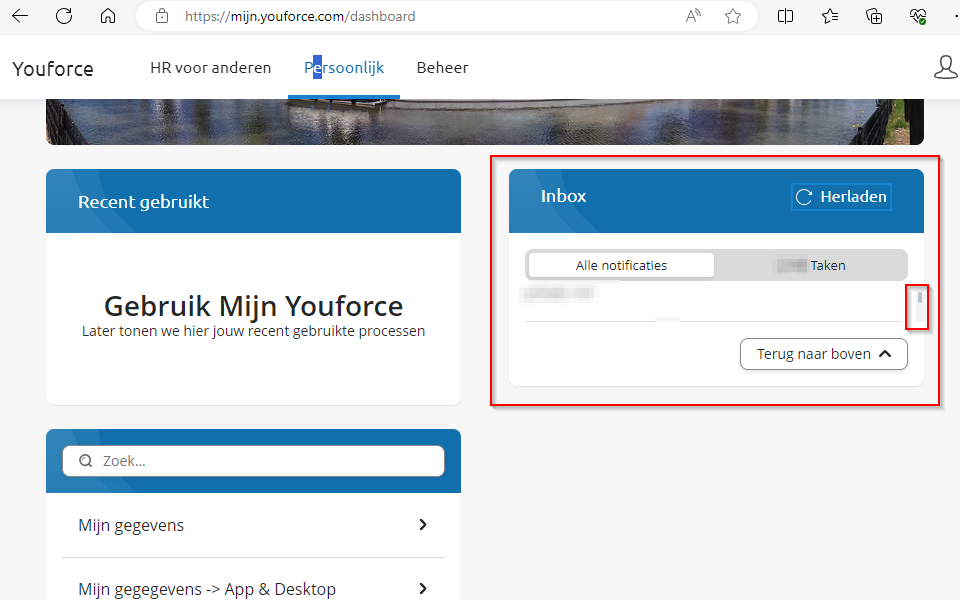Click the Youforce logo
Viewport: 960px width, 600px height.
tap(52, 68)
